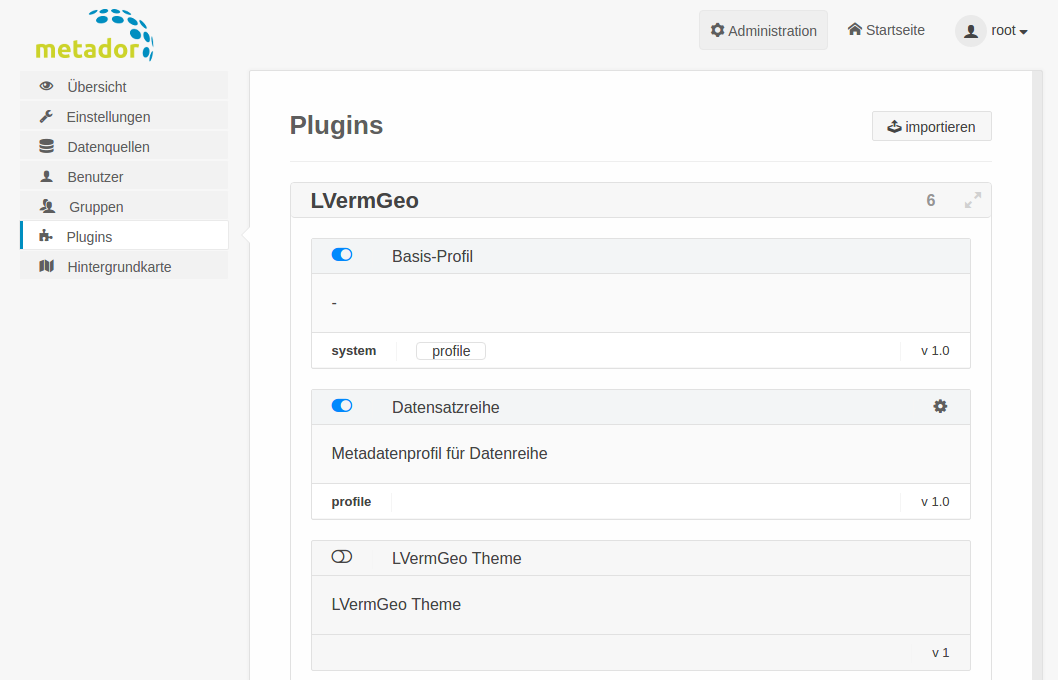Click the LVermGeo panel title
This screenshot has width=1058, height=680.
[364, 200]
